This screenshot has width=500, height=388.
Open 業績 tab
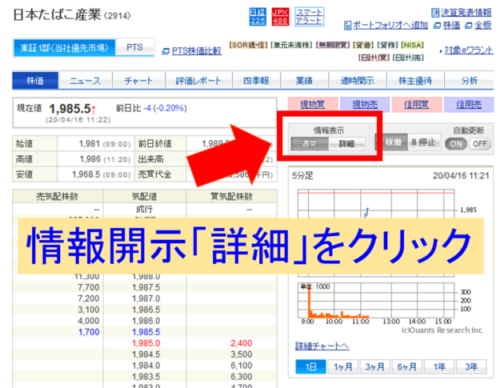click(x=304, y=81)
